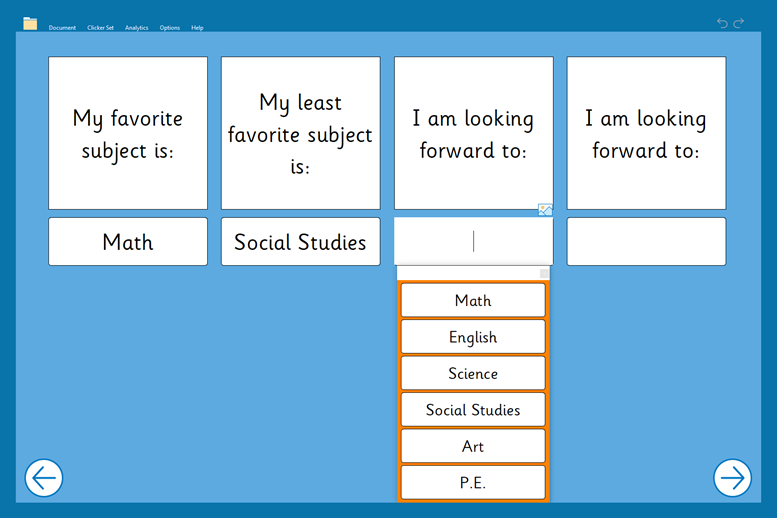Click the picture icon above active cell
The image size is (777, 518).
[545, 210]
